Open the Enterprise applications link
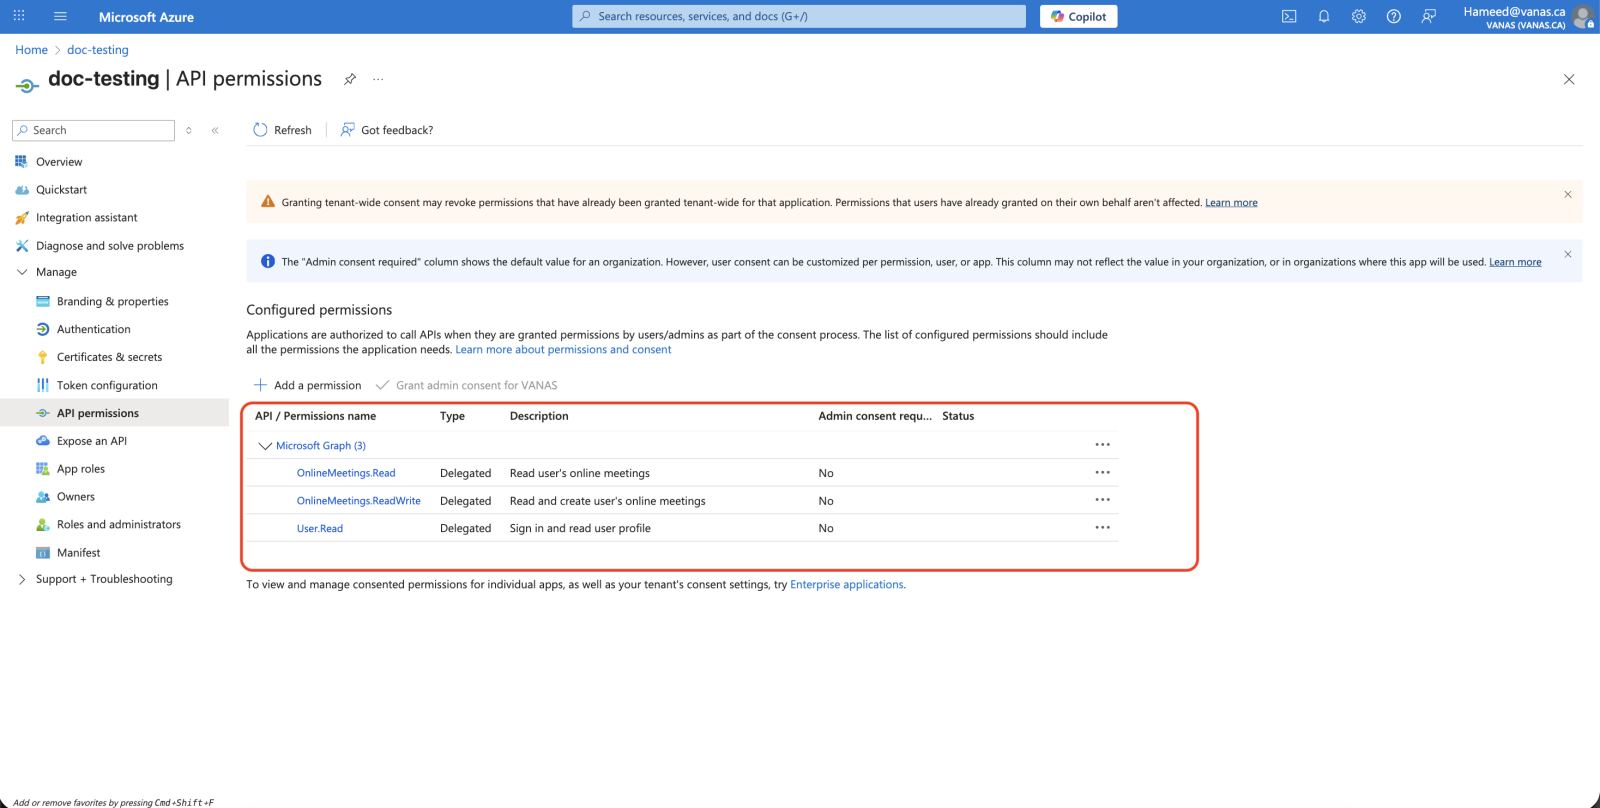 846,584
